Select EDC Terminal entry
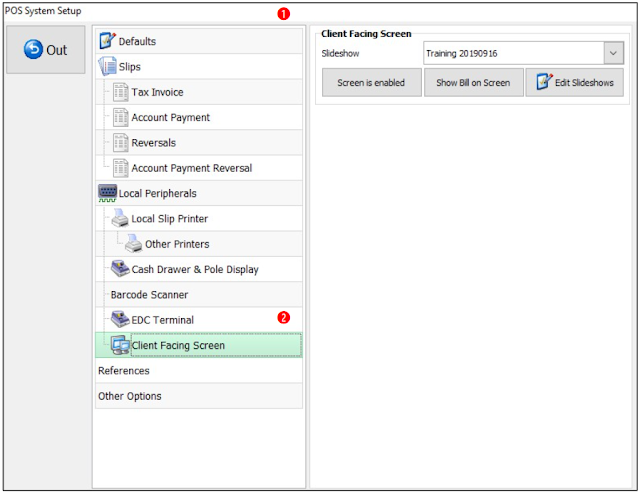The width and height of the screenshot is (640, 492). pyautogui.click(x=199, y=320)
